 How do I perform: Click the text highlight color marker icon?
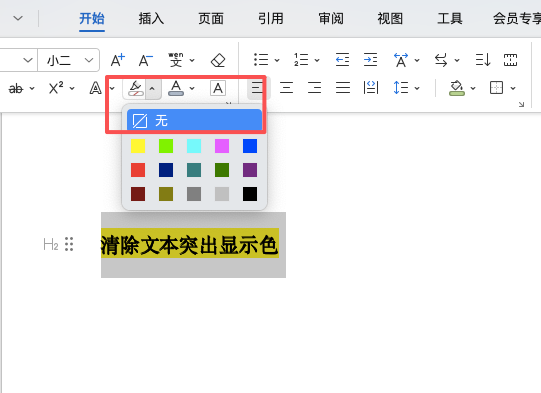click(x=136, y=88)
